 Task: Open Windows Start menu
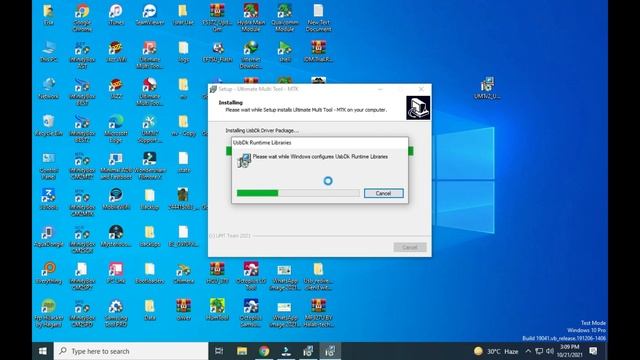42,351
